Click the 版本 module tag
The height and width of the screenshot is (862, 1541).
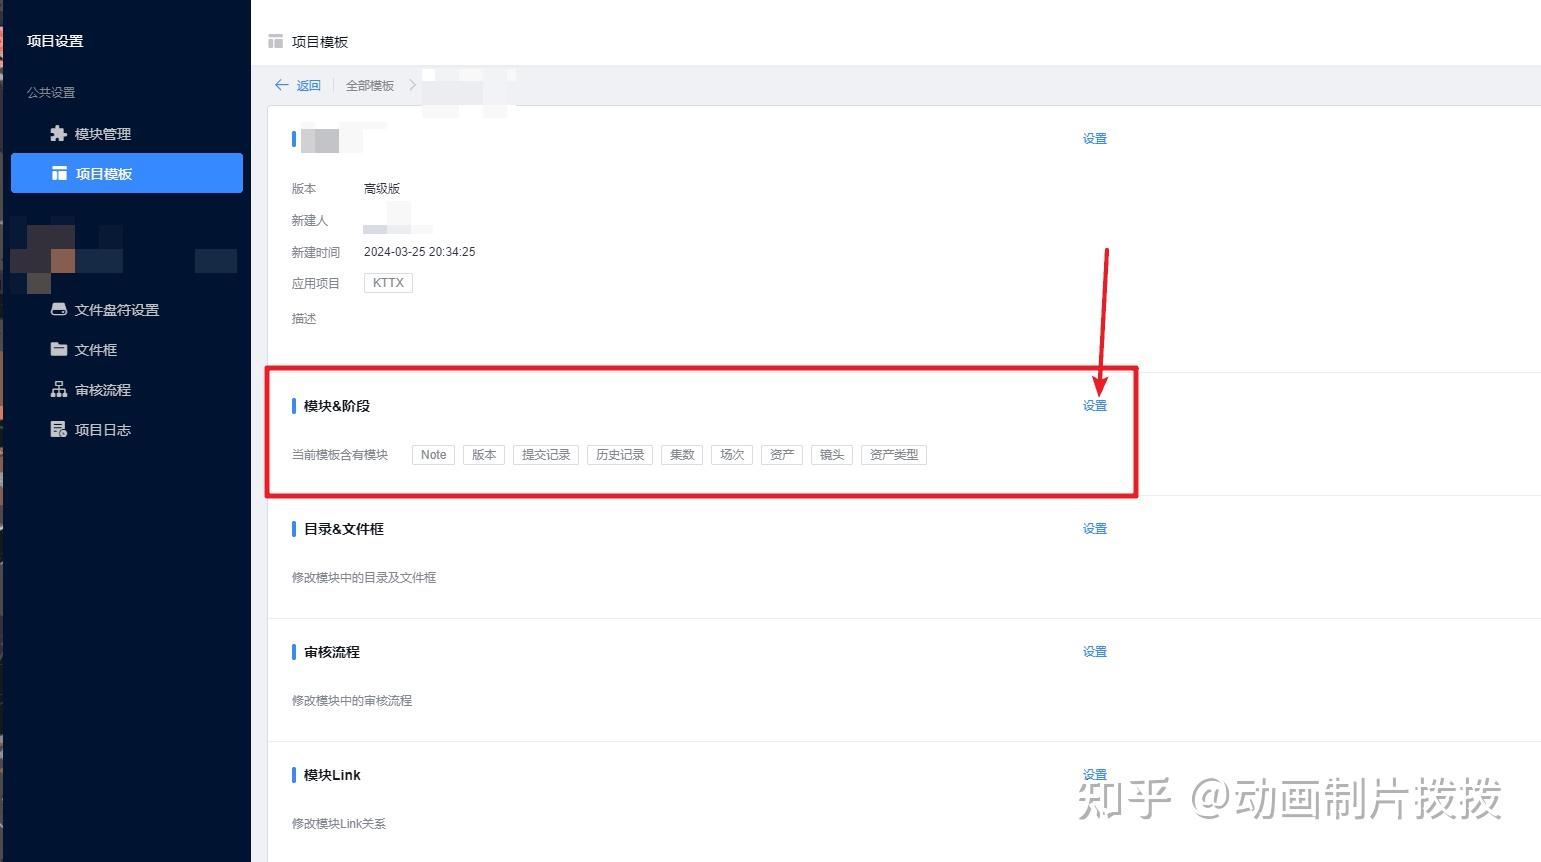[484, 454]
